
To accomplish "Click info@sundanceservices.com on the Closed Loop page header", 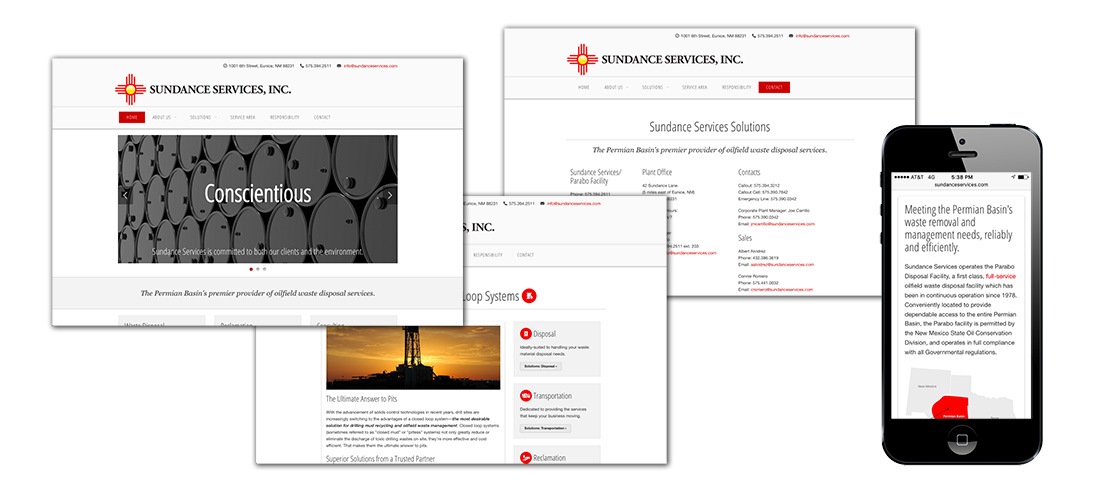I will pos(573,203).
